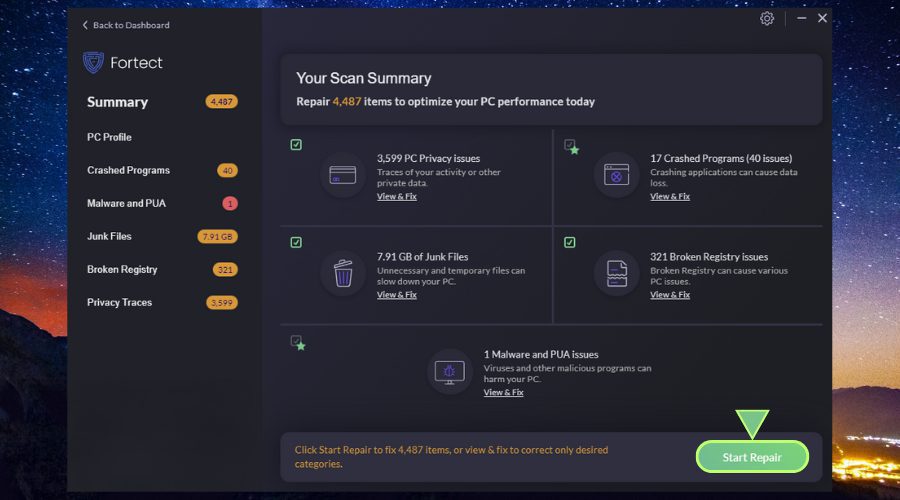Click the PC Privacy credit card icon
Screen dimensions: 900x500
tap(343, 176)
